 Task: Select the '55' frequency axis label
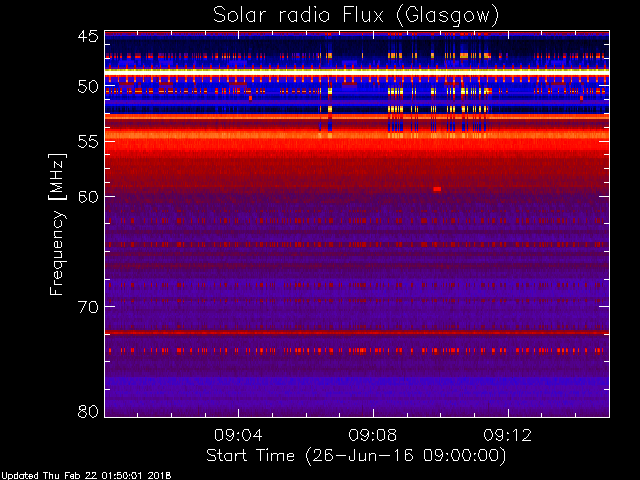[88, 142]
